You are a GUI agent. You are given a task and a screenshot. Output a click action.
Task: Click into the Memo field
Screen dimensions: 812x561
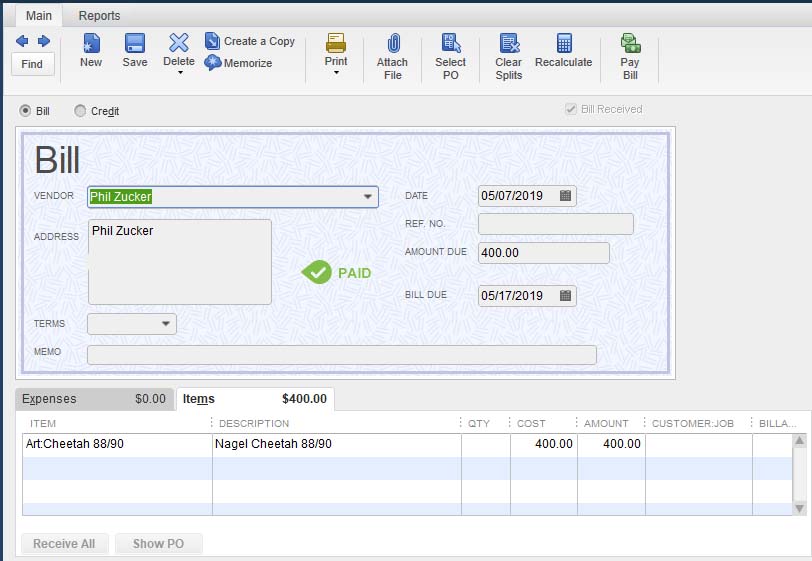point(341,355)
